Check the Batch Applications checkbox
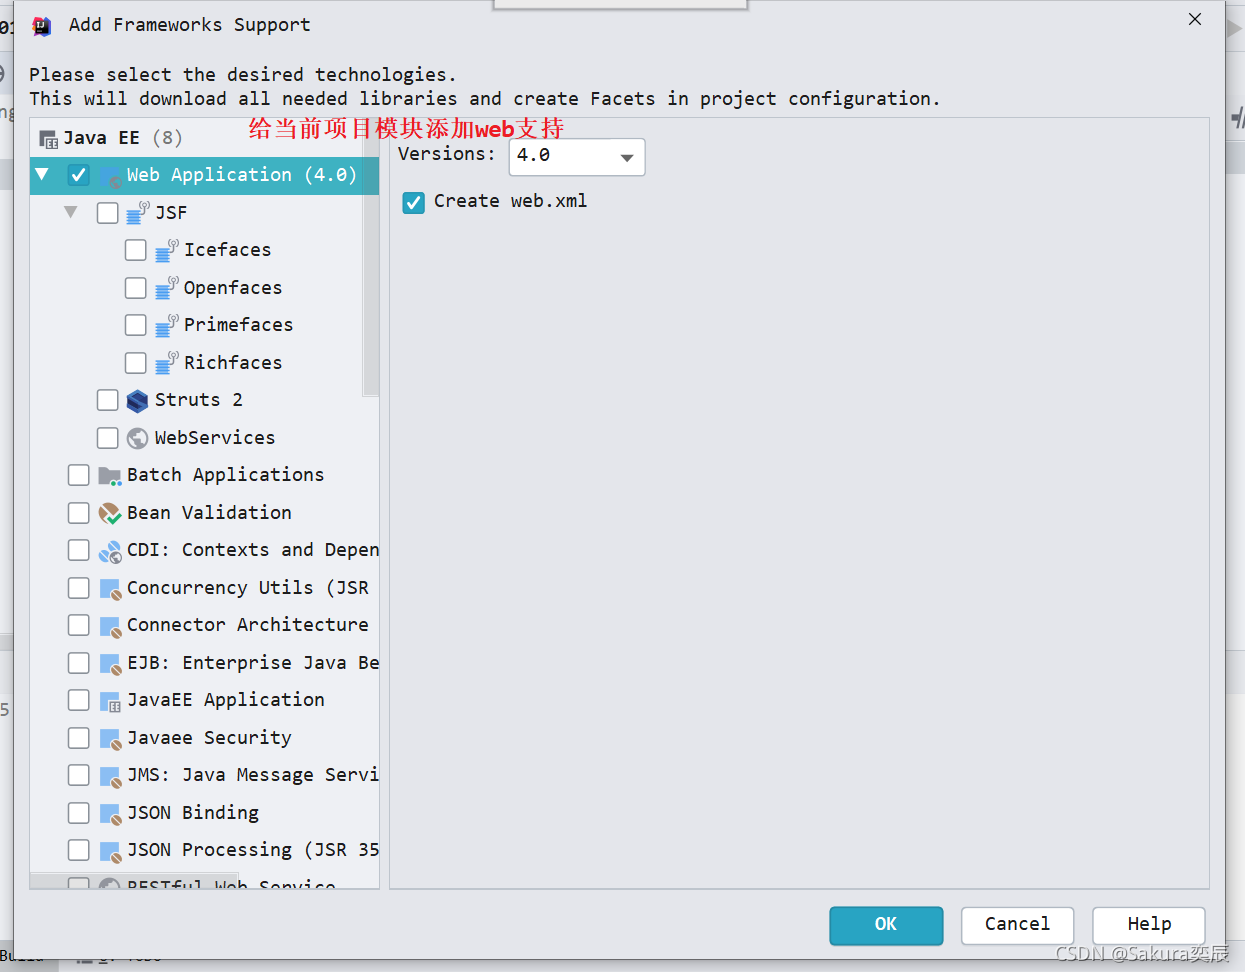The width and height of the screenshot is (1245, 972). pos(79,475)
